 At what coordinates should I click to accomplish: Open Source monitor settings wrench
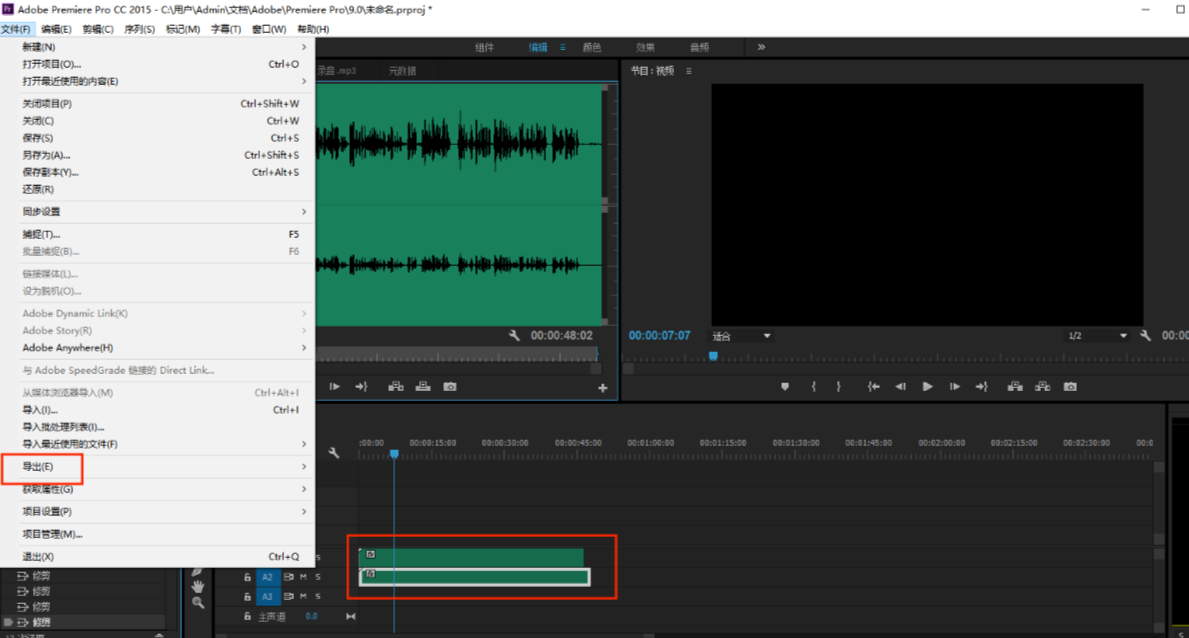[514, 335]
